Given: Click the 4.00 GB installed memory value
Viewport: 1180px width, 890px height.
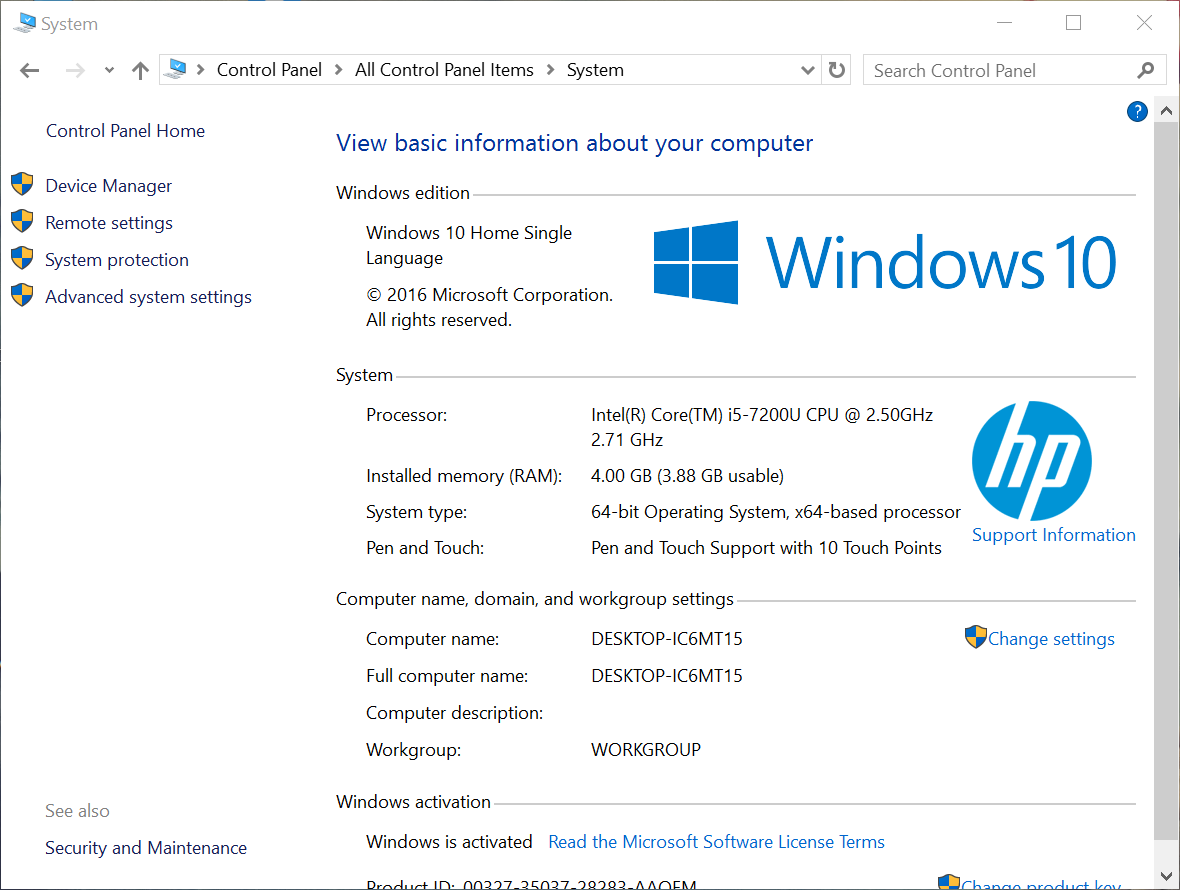Looking at the screenshot, I should 687,476.
